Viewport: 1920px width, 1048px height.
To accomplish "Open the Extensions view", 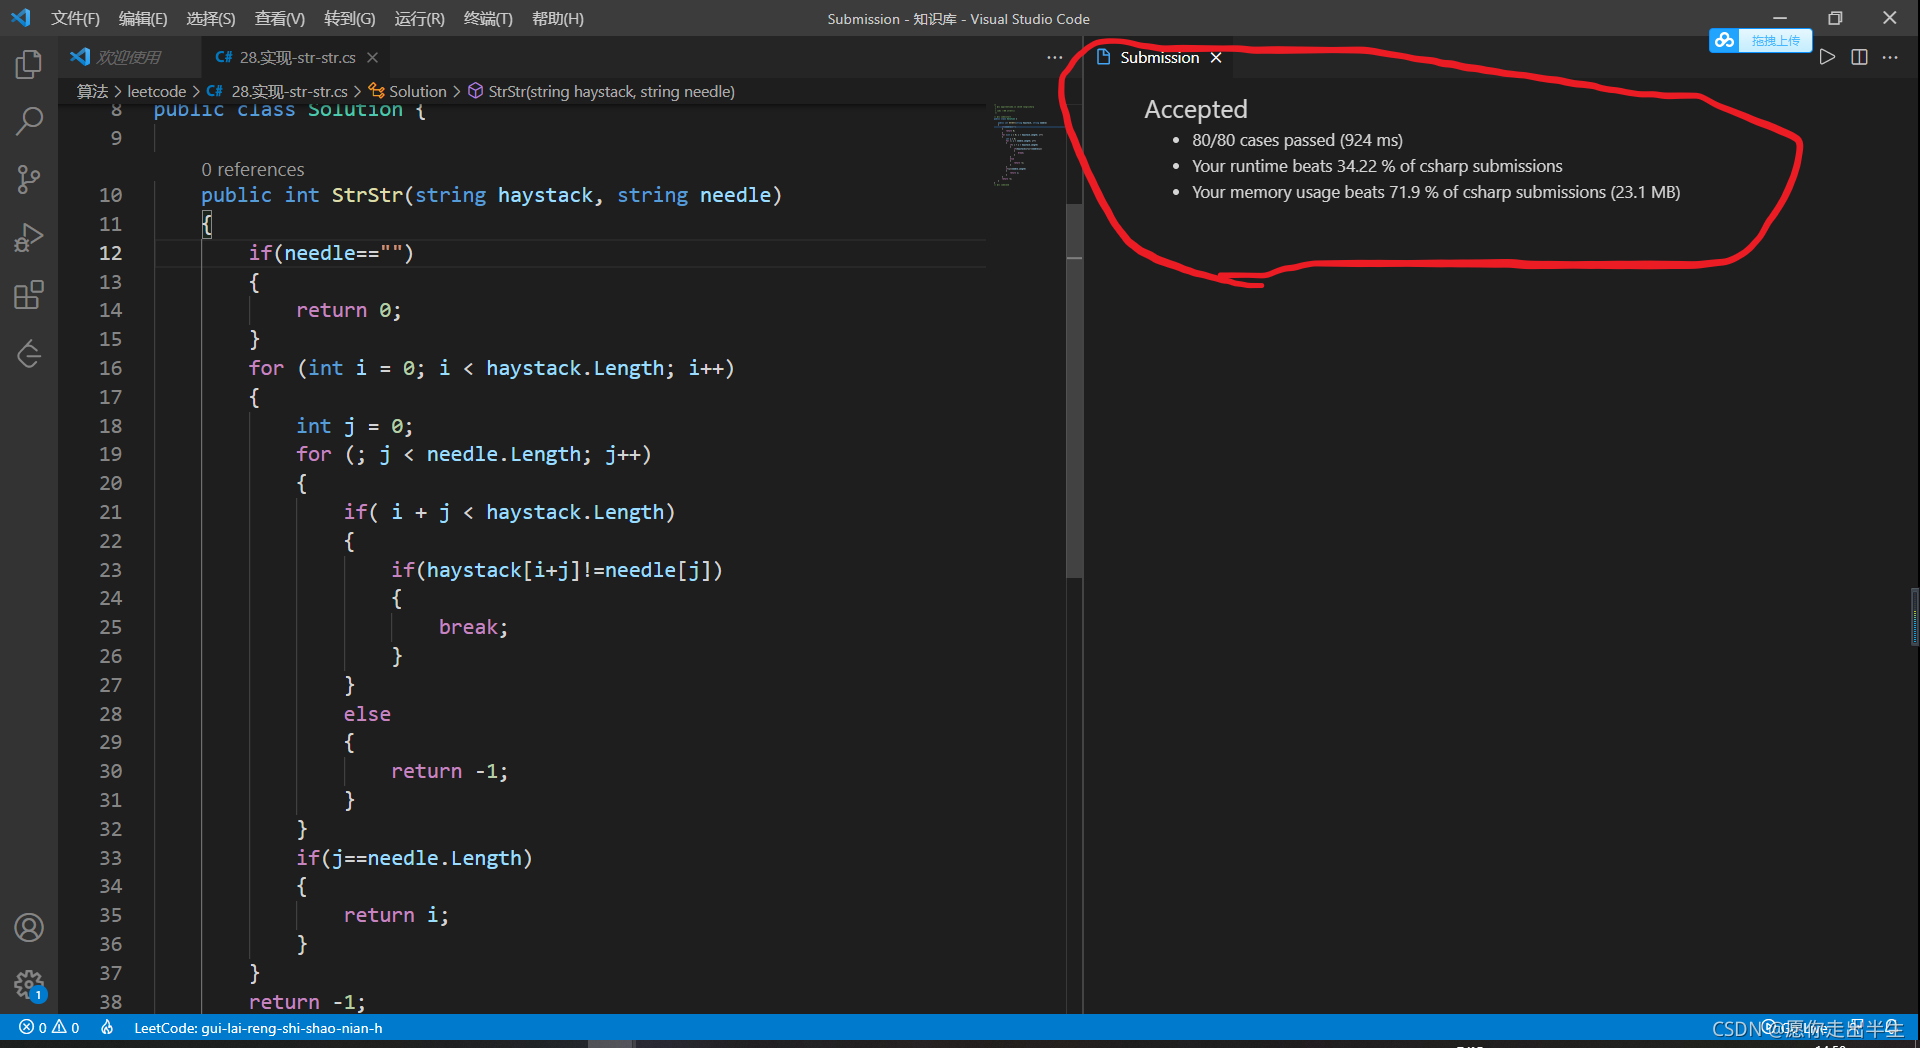I will (29, 296).
